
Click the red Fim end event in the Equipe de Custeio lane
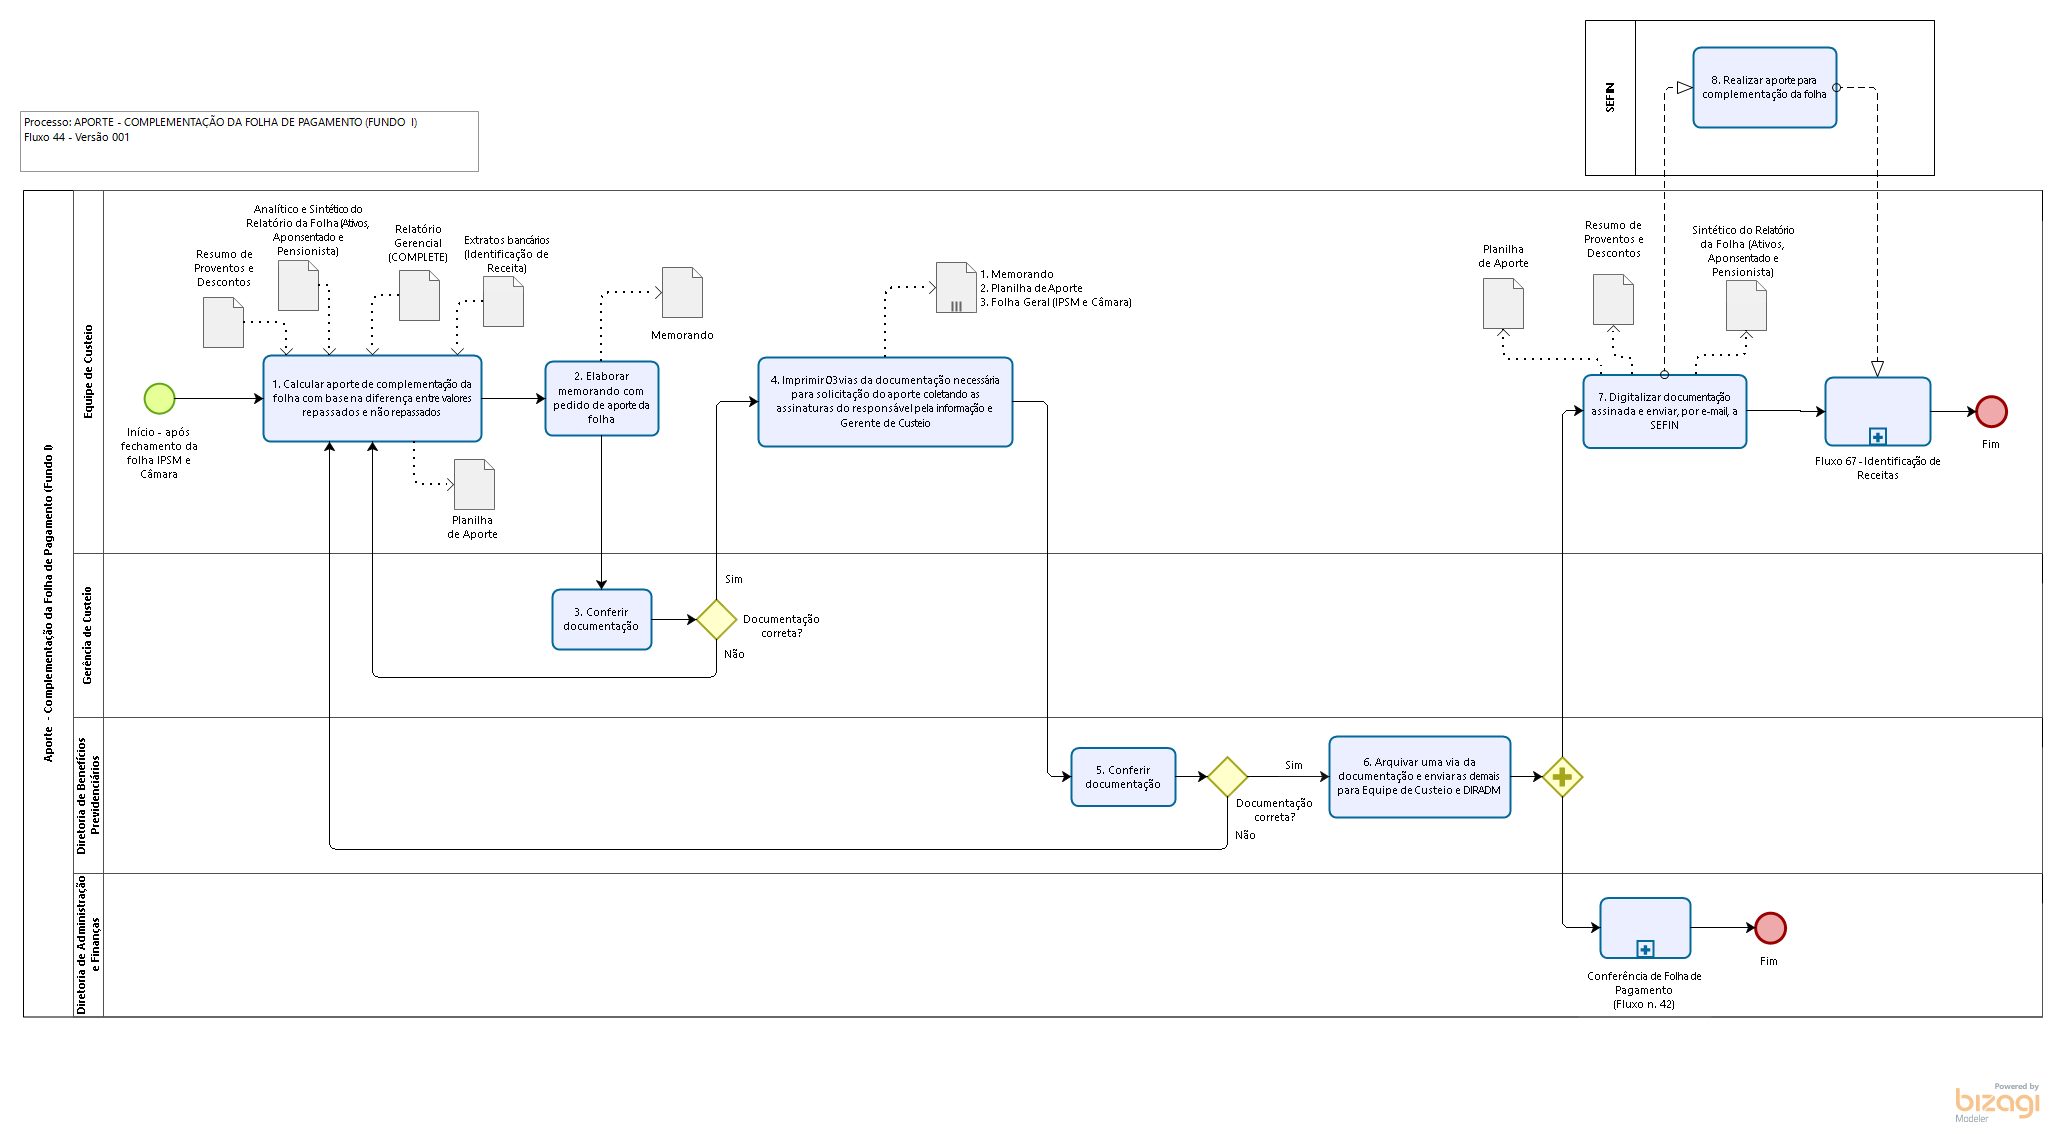1991,411
